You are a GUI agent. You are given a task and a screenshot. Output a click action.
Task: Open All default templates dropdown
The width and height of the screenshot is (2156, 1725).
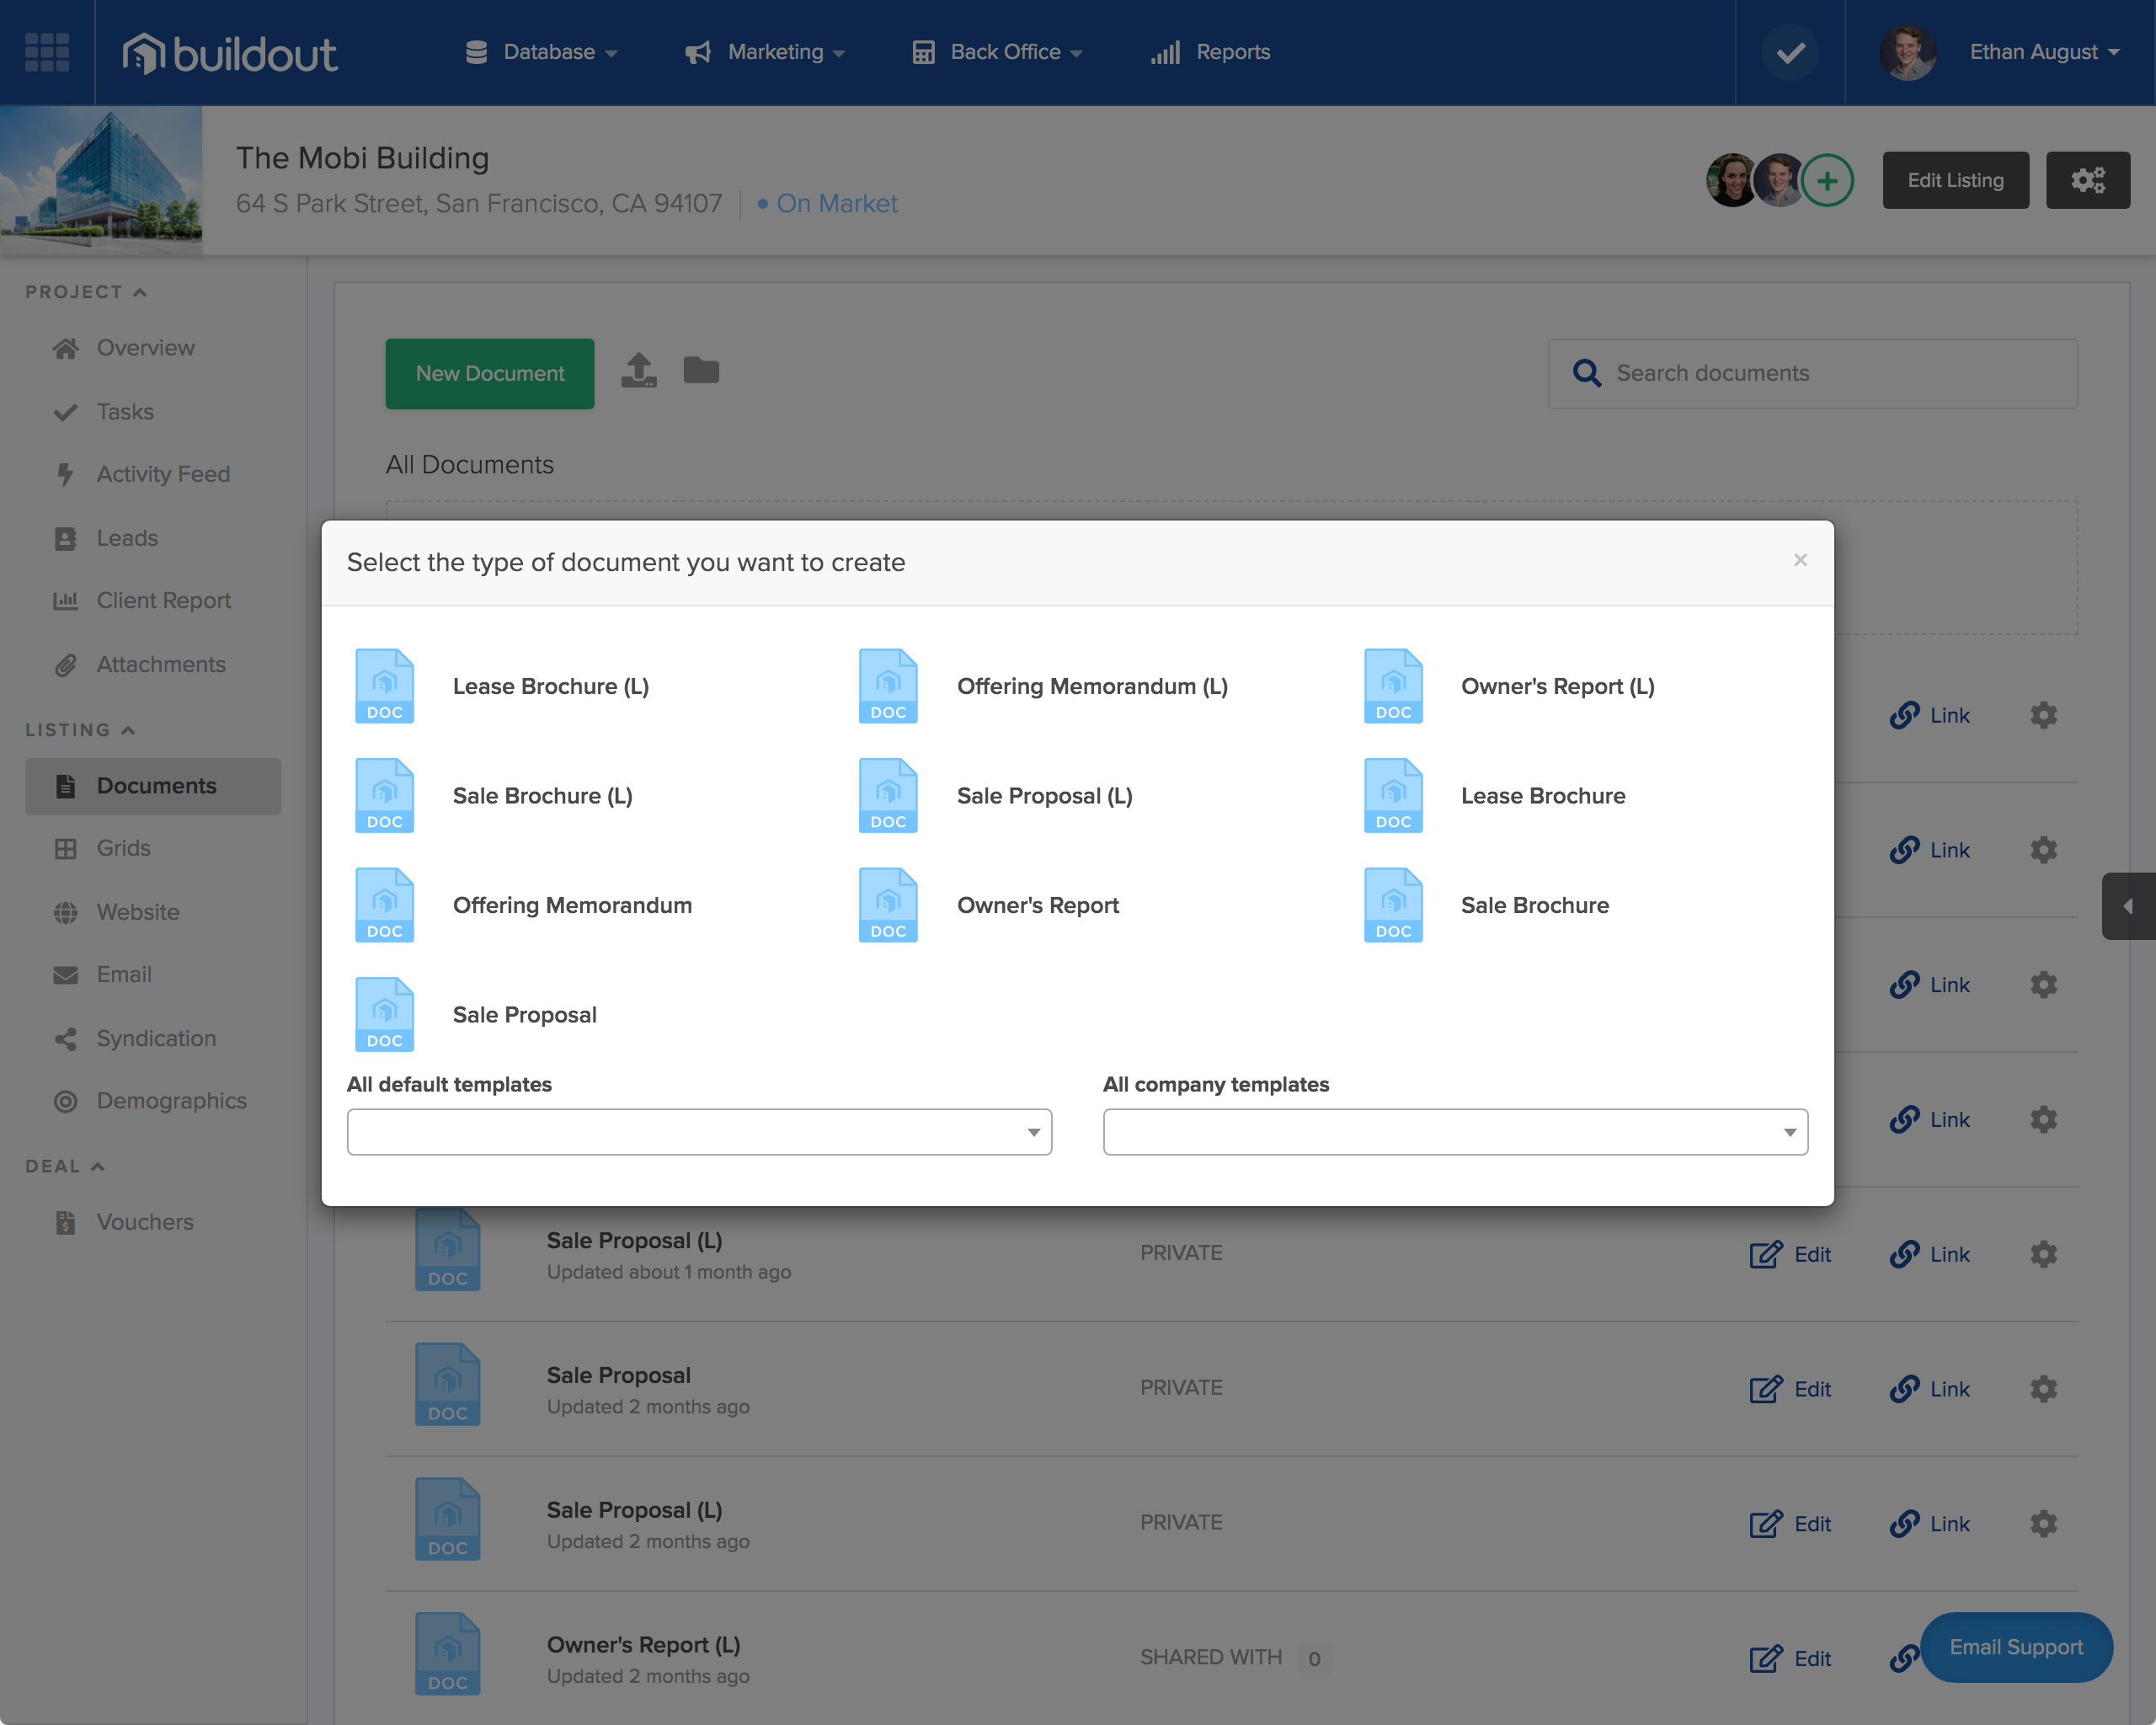[x=699, y=1132]
